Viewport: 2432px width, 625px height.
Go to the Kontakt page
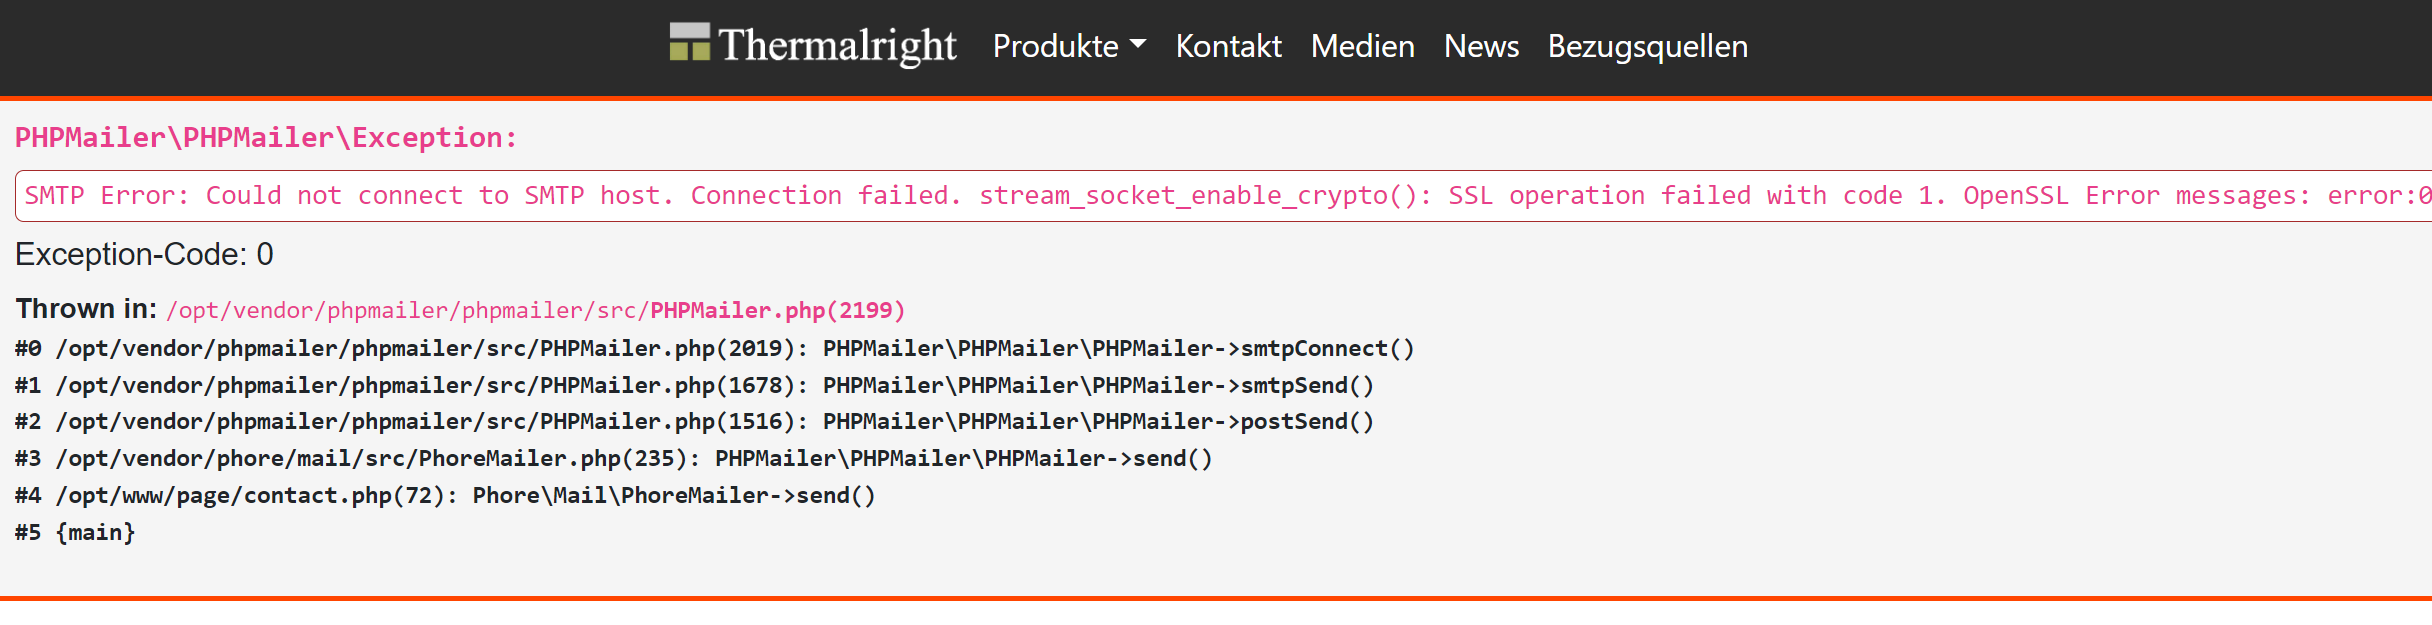point(1228,46)
